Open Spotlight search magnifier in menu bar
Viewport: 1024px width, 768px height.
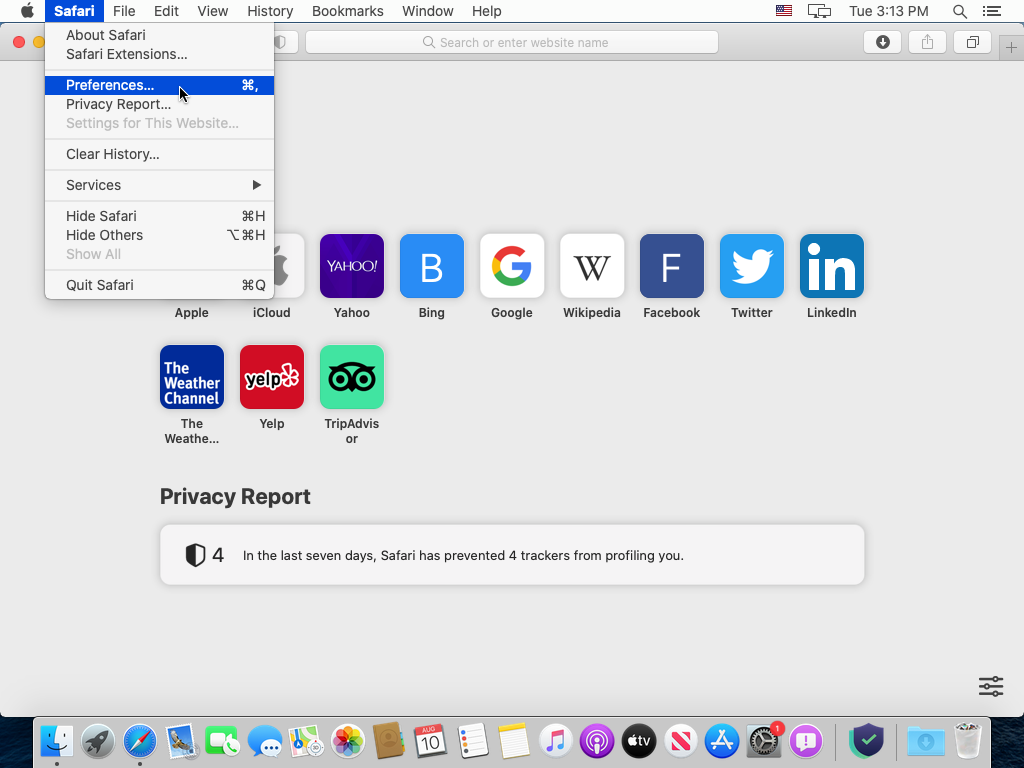pyautogui.click(x=959, y=11)
